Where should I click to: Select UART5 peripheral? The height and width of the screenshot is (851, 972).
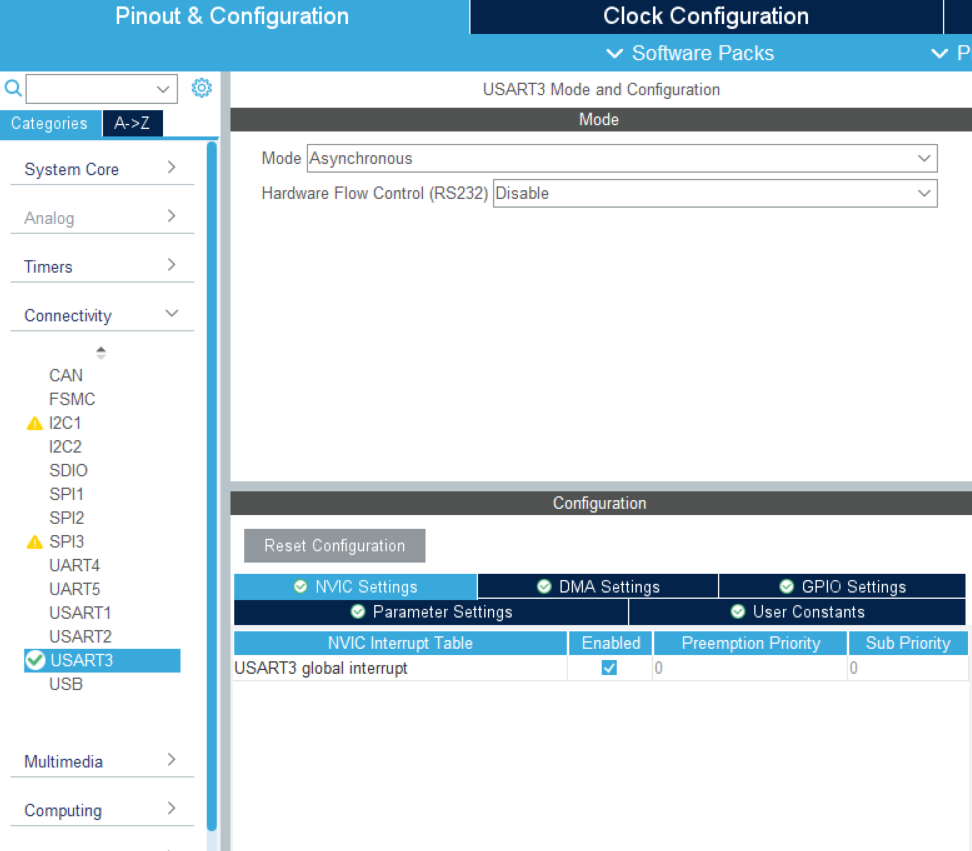(74, 589)
